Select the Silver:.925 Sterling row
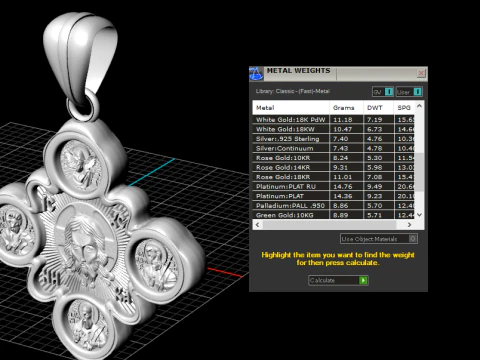The width and height of the screenshot is (480, 360). [333, 139]
